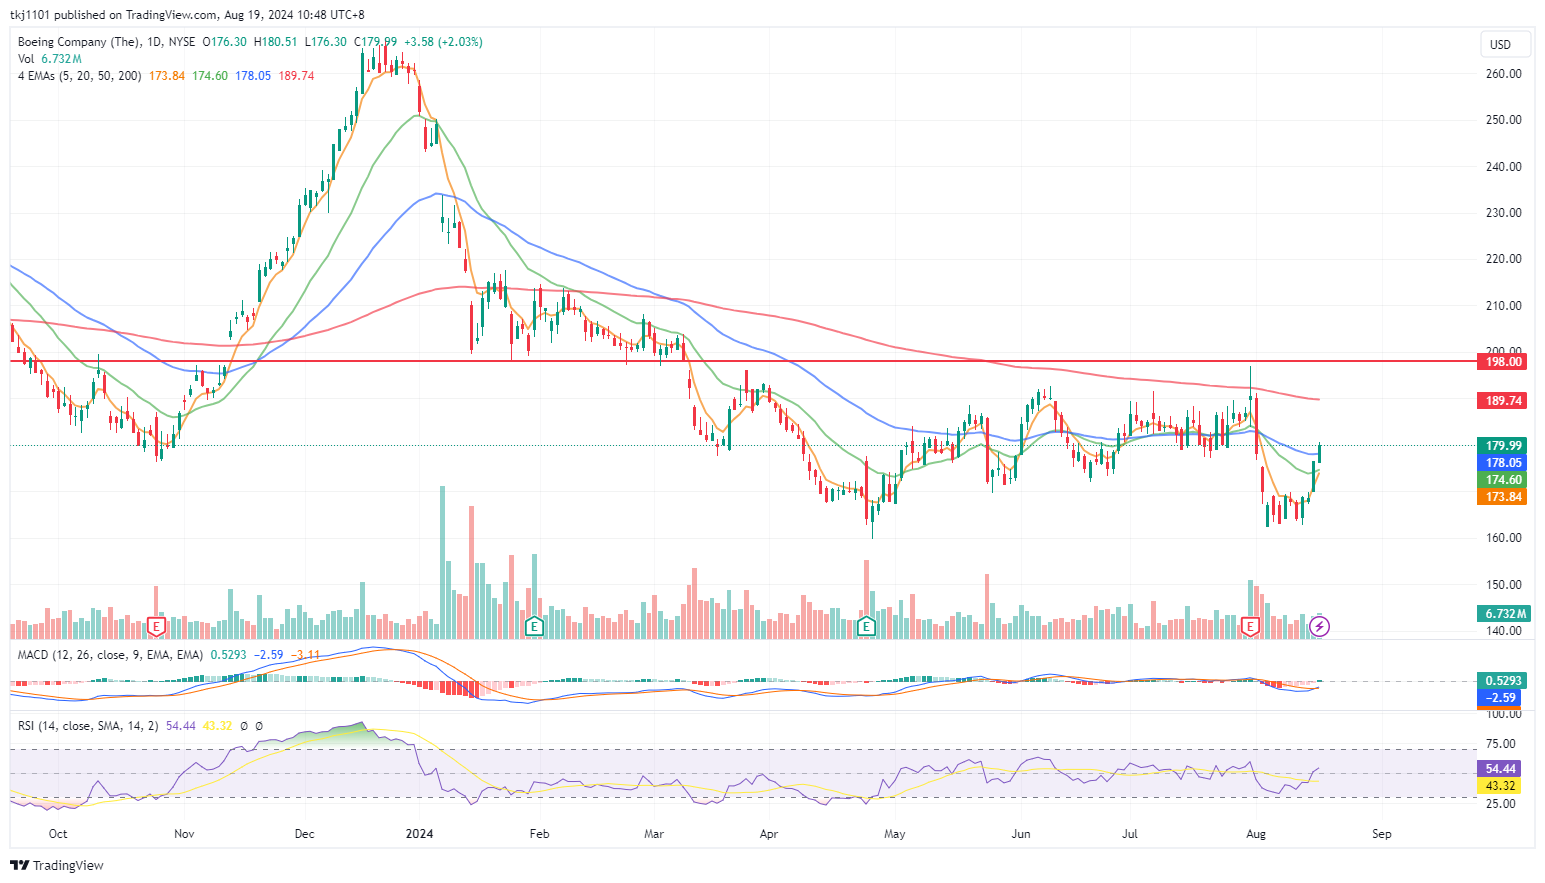
Task: Open the red earnings E marker in August
Action: [1250, 627]
